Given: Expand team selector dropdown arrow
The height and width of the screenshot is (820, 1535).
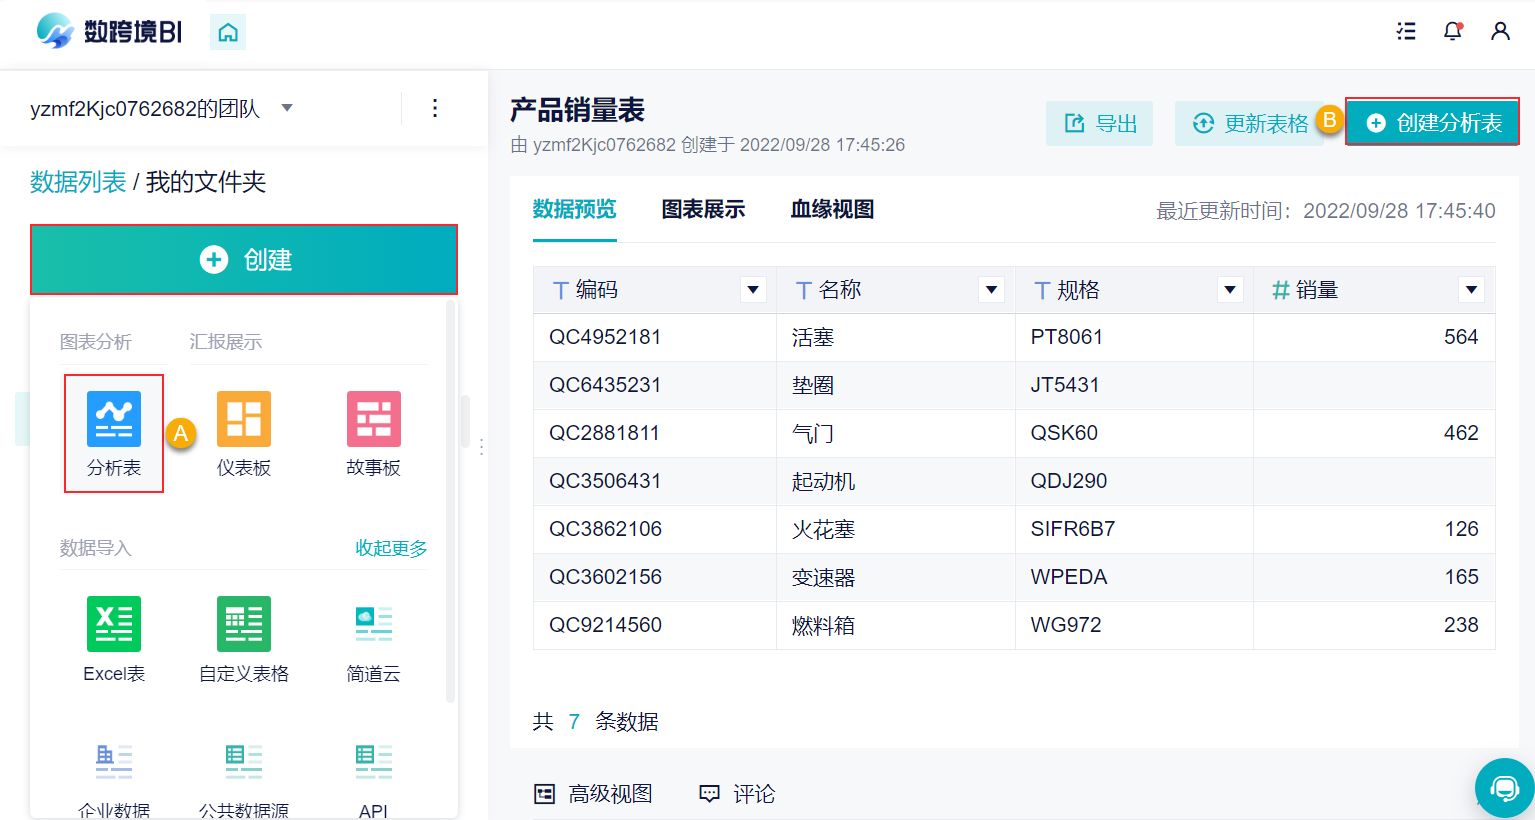Looking at the screenshot, I should pos(287,108).
